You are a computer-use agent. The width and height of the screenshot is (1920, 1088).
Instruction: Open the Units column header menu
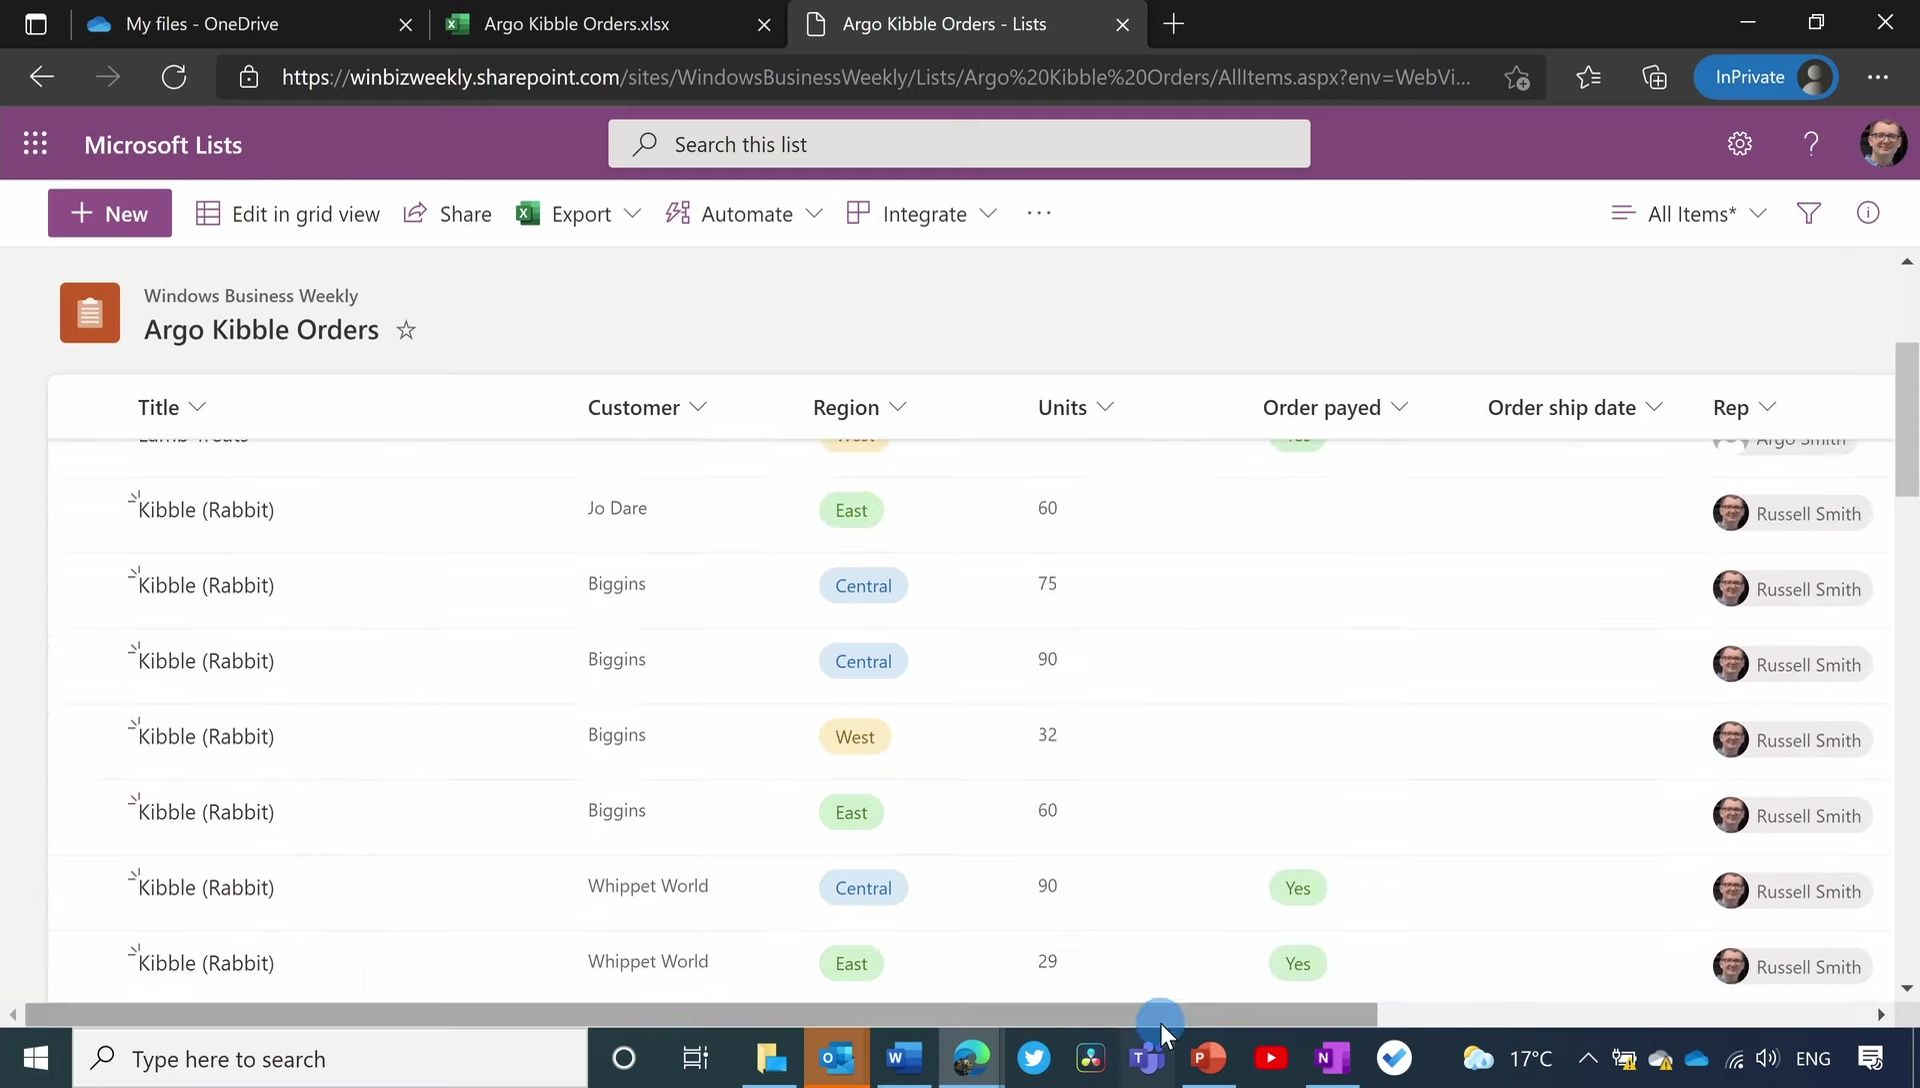pos(1076,407)
